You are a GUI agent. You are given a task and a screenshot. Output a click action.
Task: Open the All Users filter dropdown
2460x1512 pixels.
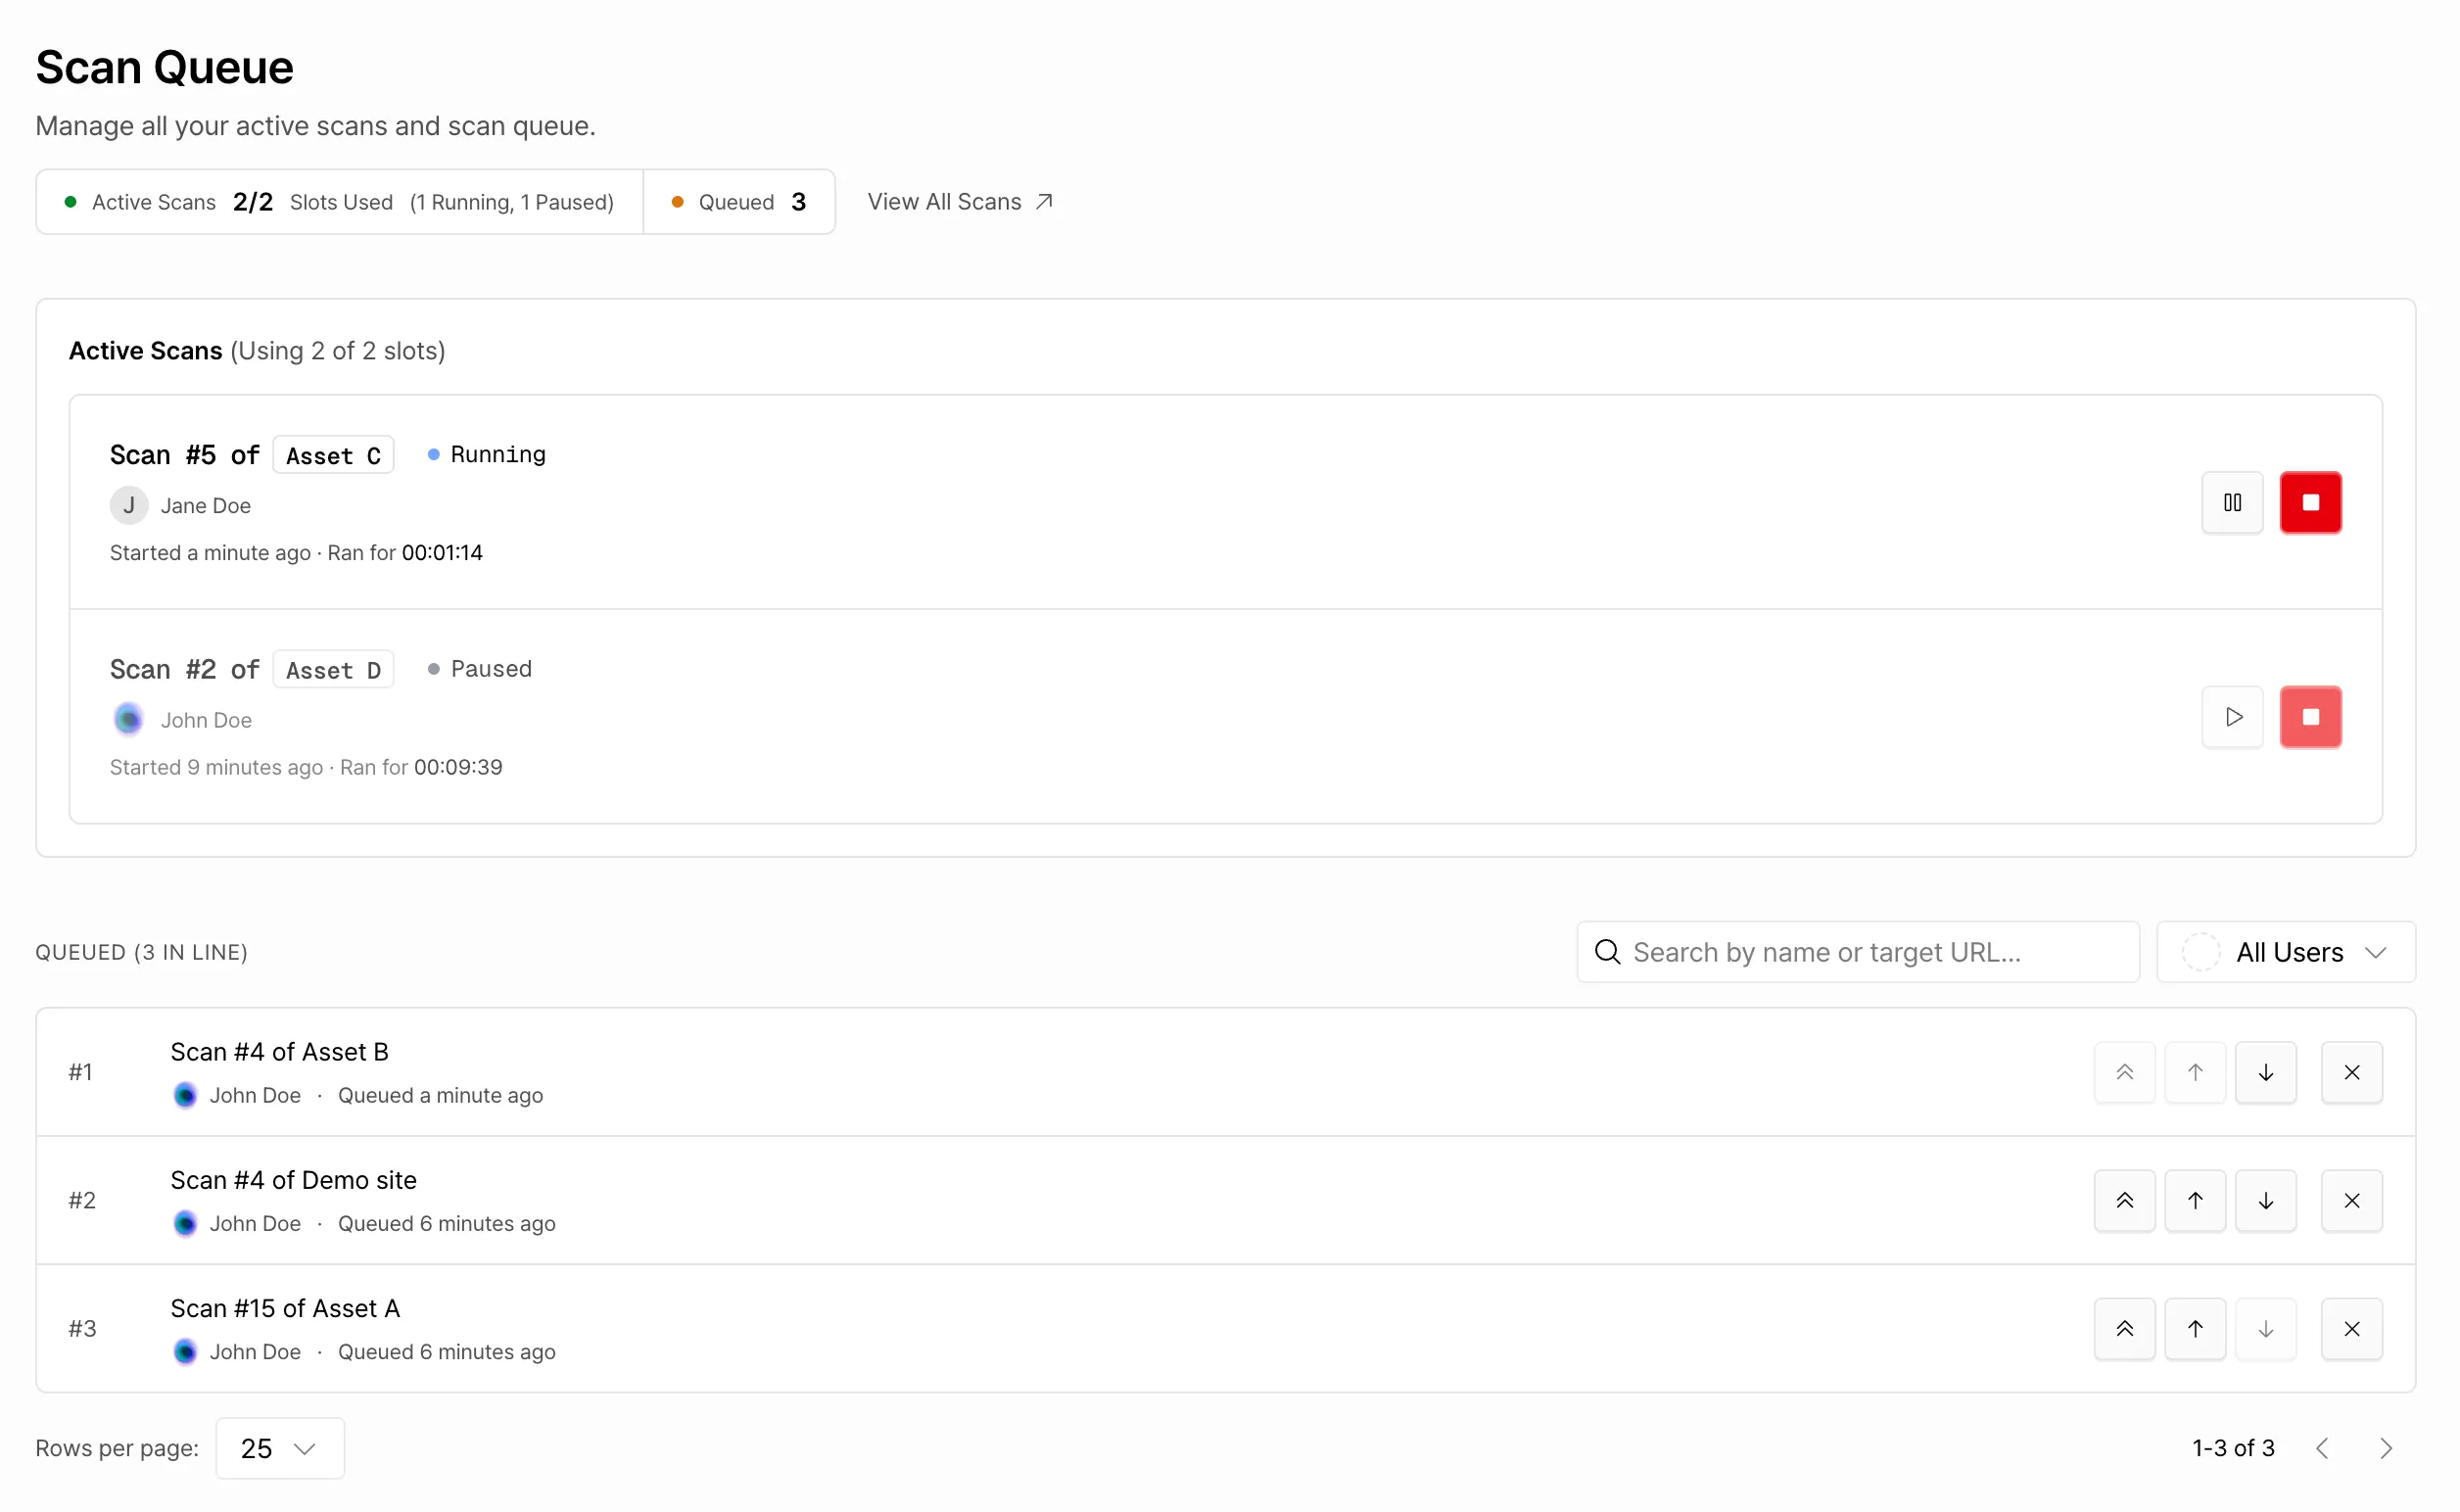tap(2286, 952)
